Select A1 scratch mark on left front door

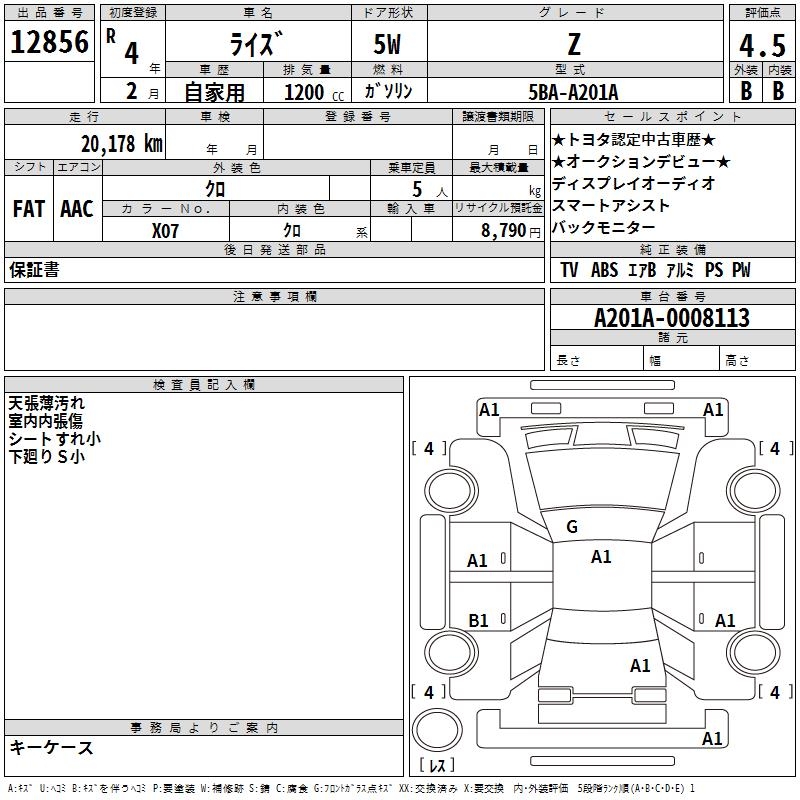pos(477,561)
